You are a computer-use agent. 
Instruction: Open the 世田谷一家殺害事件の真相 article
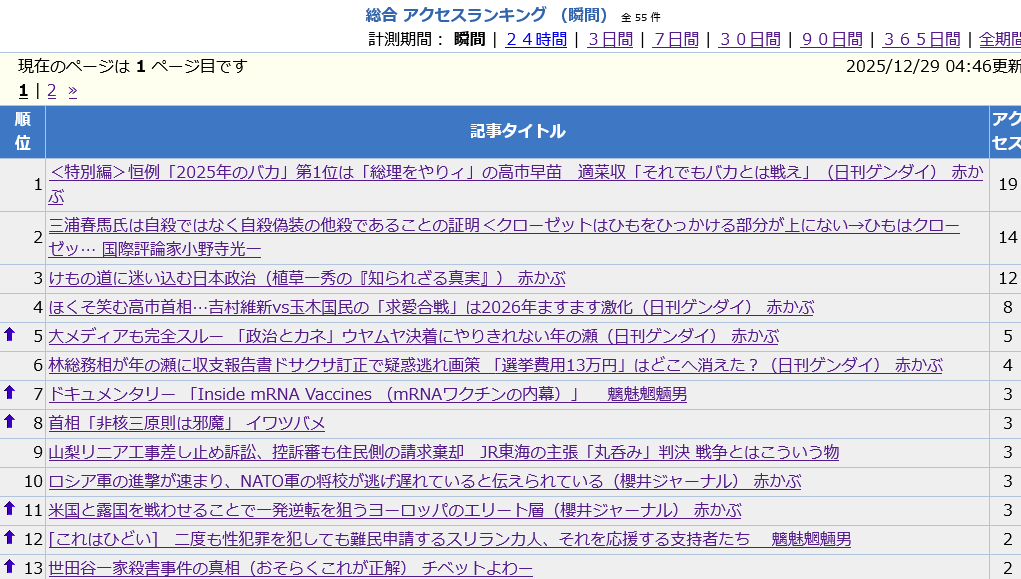290,568
